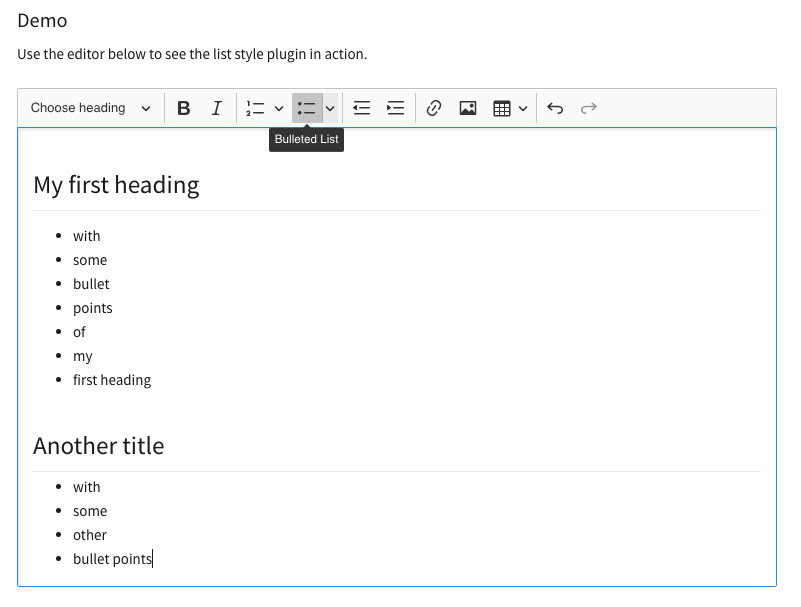Click the 'Another title' heading
The width and height of the screenshot is (801, 607).
[99, 446]
